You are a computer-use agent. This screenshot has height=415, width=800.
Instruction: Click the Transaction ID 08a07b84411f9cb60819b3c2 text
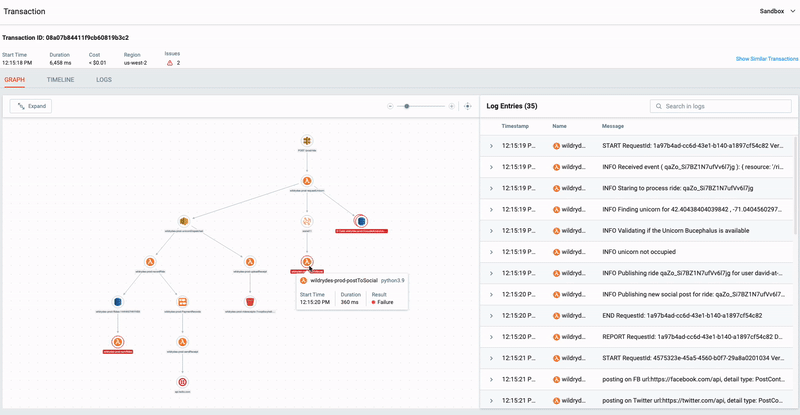pyautogui.click(x=65, y=38)
